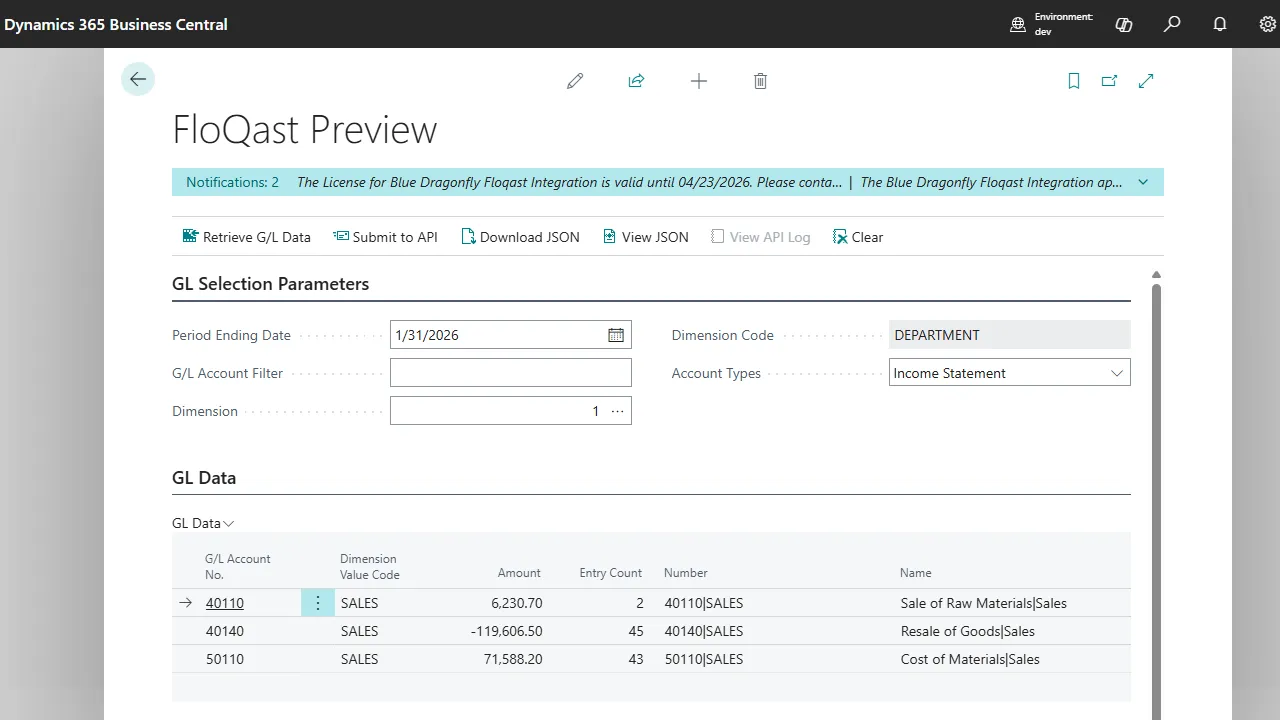Sort by Dimension Value Code column header
This screenshot has width=1280, height=720.
370,567
